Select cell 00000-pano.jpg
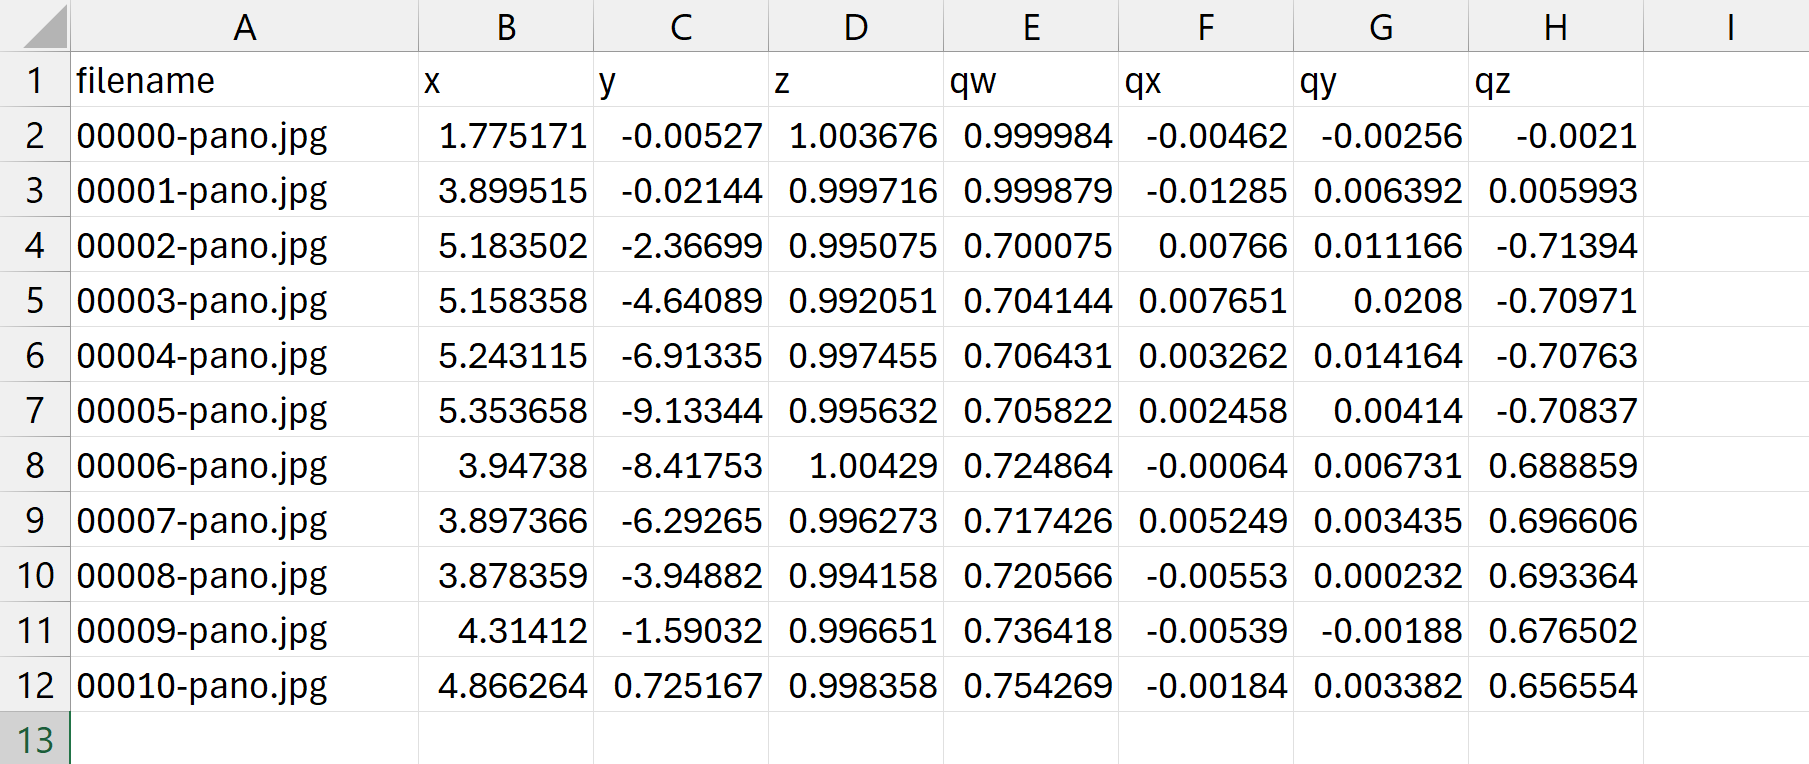 (244, 134)
